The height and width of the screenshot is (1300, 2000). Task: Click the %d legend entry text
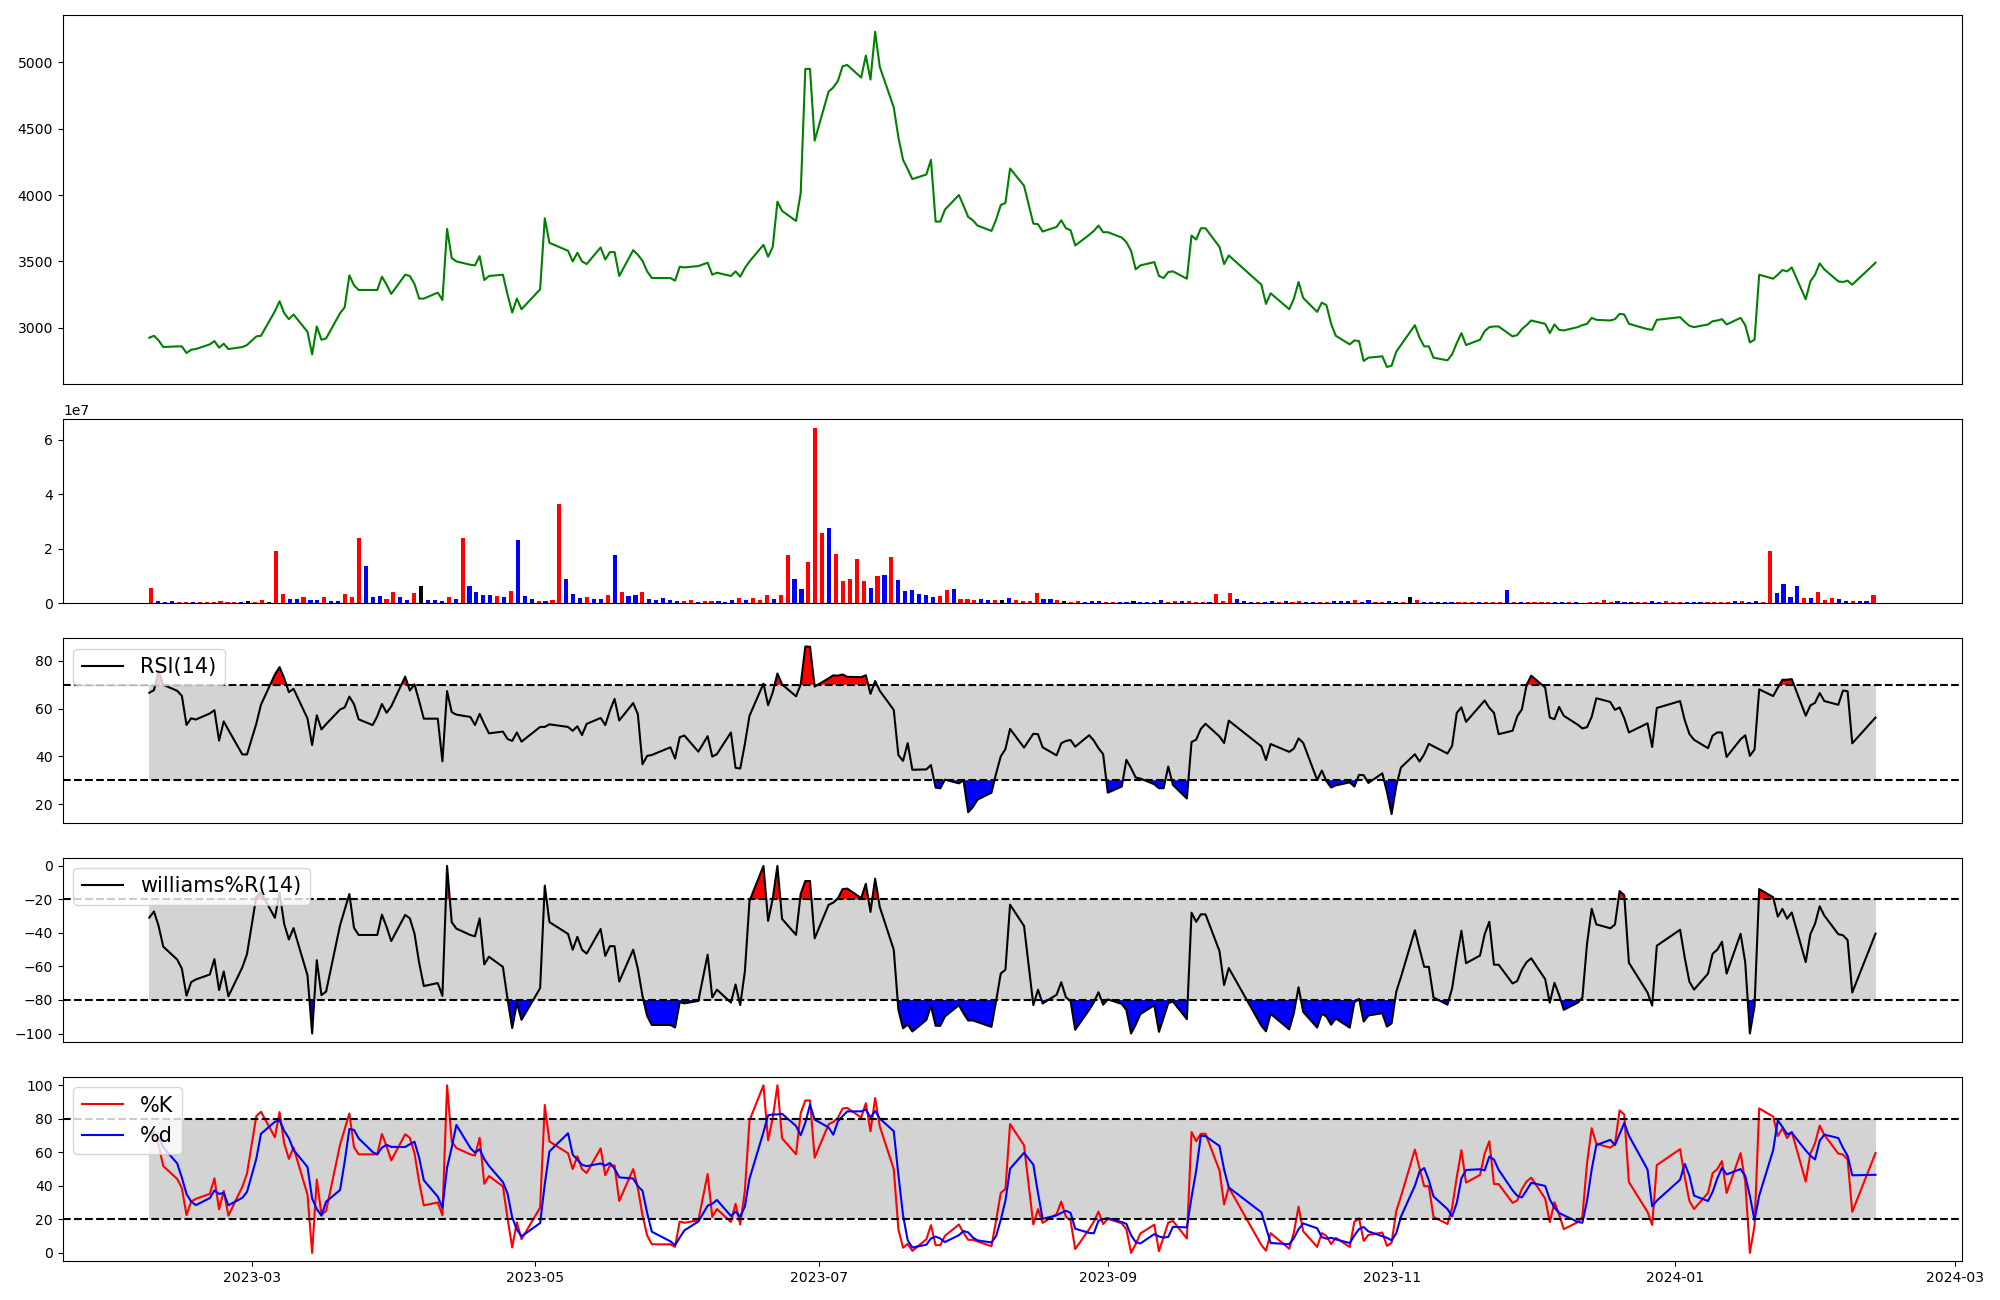coord(156,1135)
